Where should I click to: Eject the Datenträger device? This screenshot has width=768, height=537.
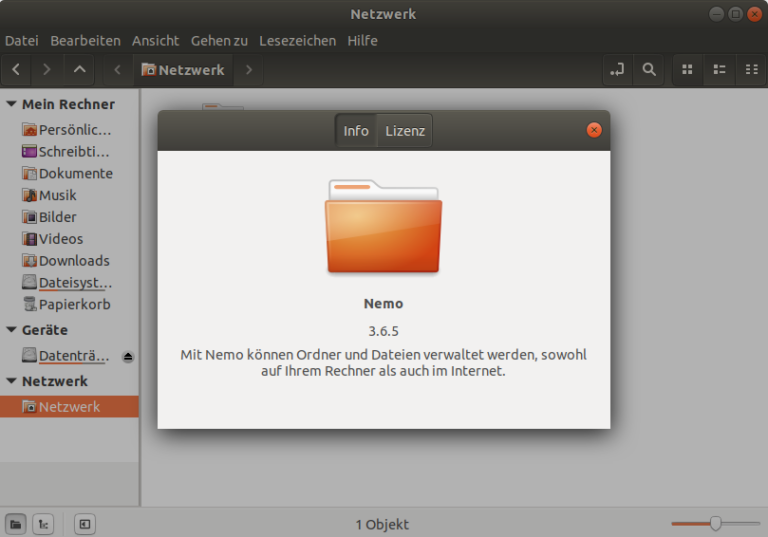(128, 357)
